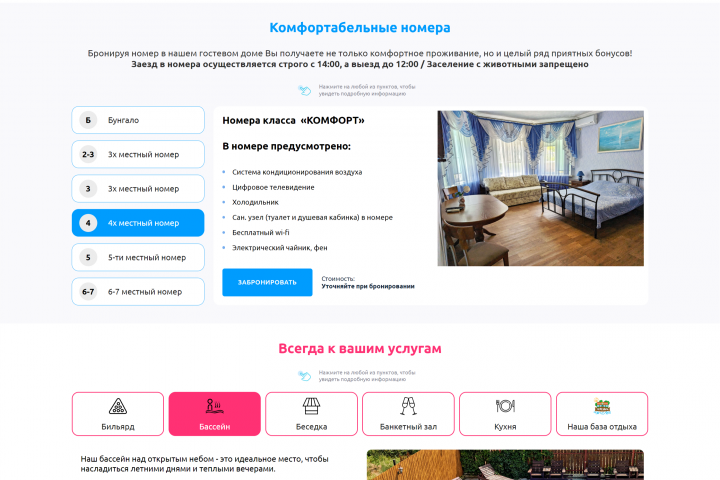This screenshot has height=480, width=720.
Task: Click the Бесплатный wi-fi item
Action: click(261, 232)
